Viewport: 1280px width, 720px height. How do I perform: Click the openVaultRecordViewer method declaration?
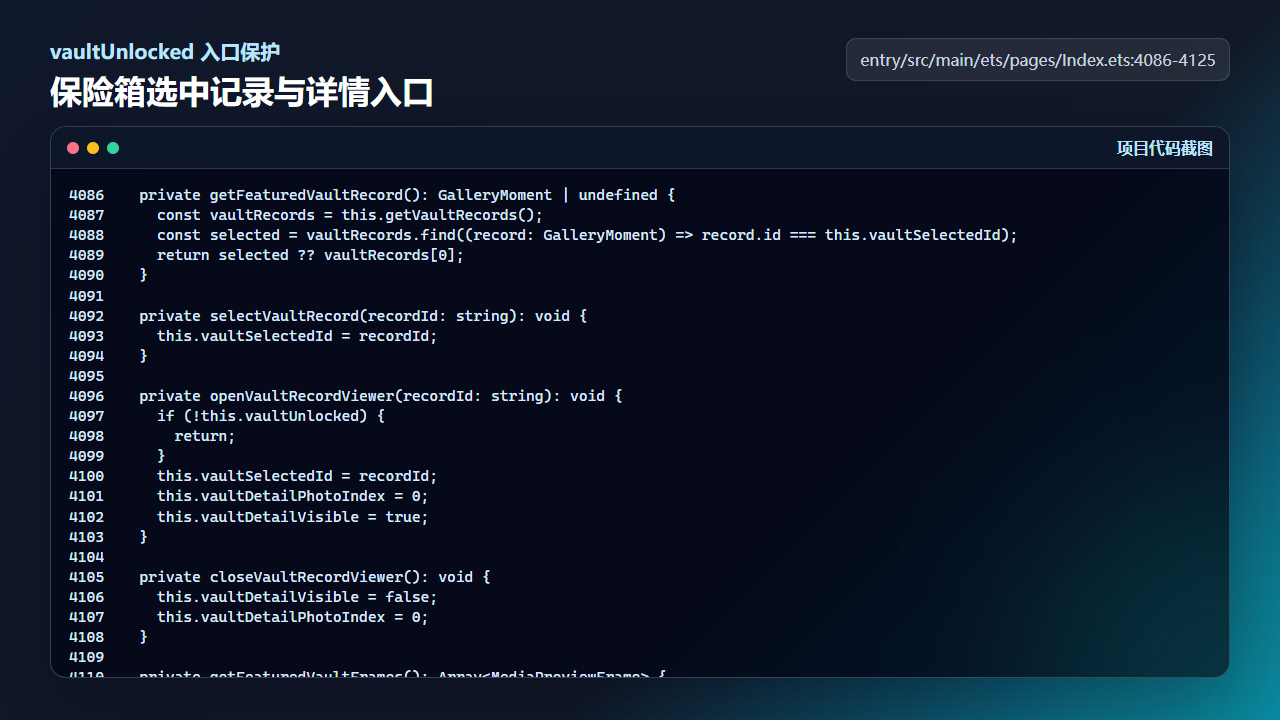click(x=381, y=396)
